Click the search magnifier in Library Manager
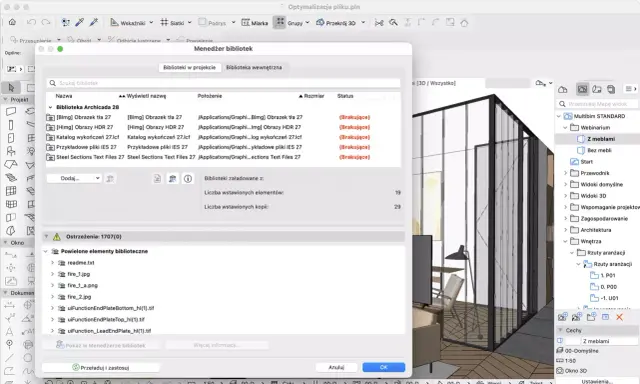640x384 pixels. tap(53, 83)
